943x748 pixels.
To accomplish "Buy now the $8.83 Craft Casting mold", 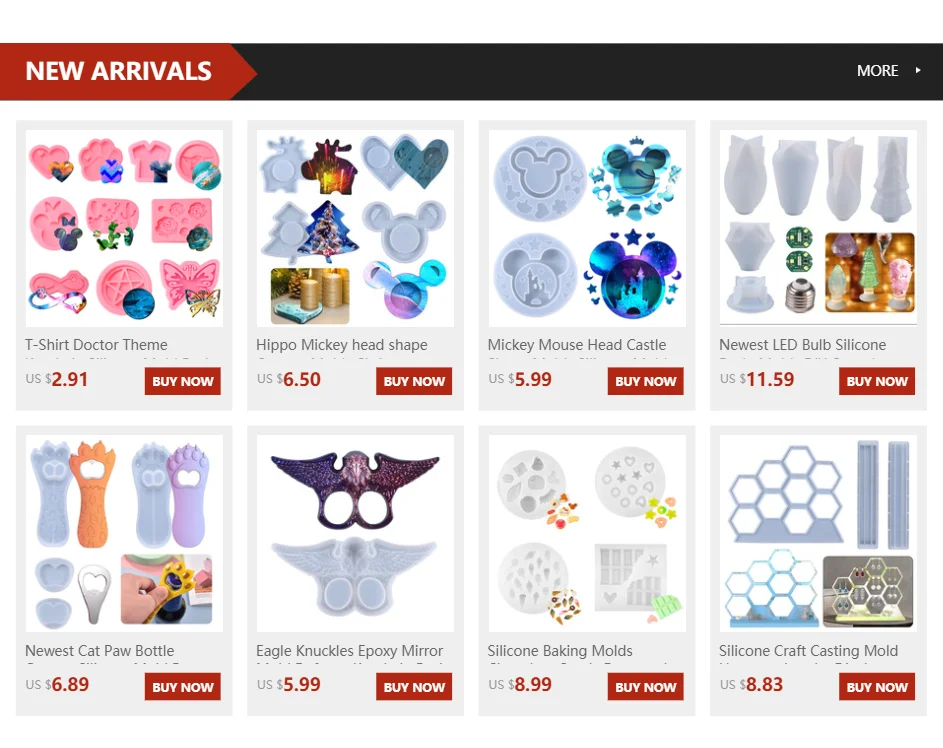I will tap(877, 687).
